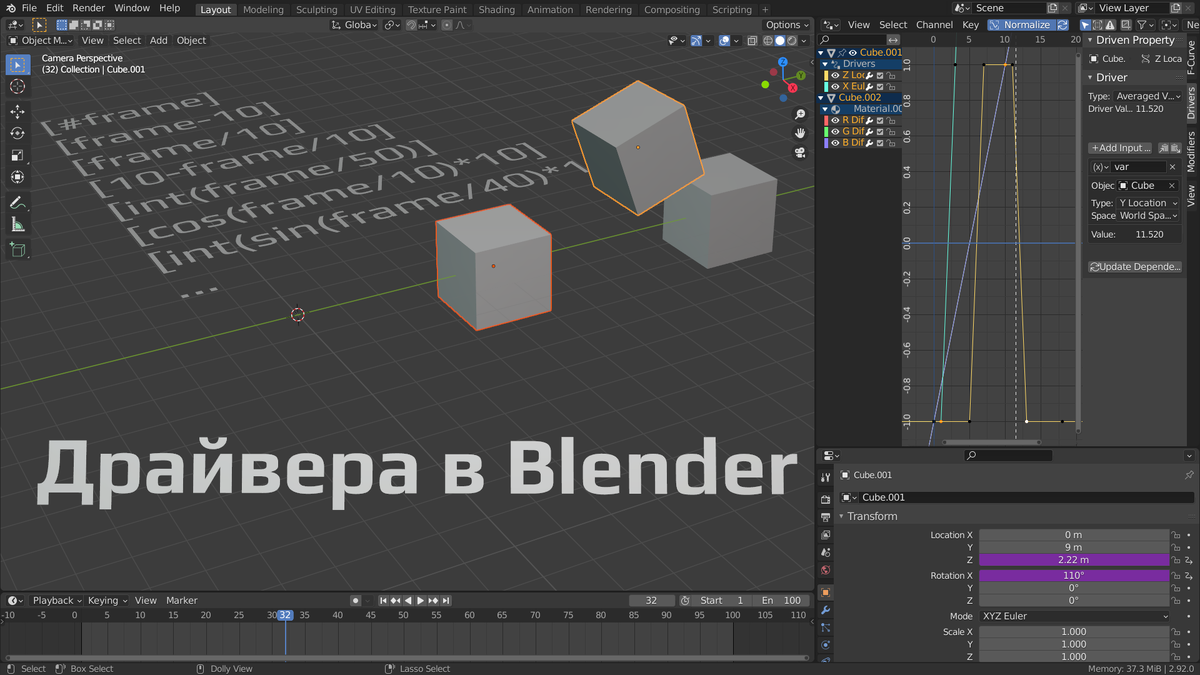Open the Render menu
The image size is (1200, 675).
(x=88, y=8)
